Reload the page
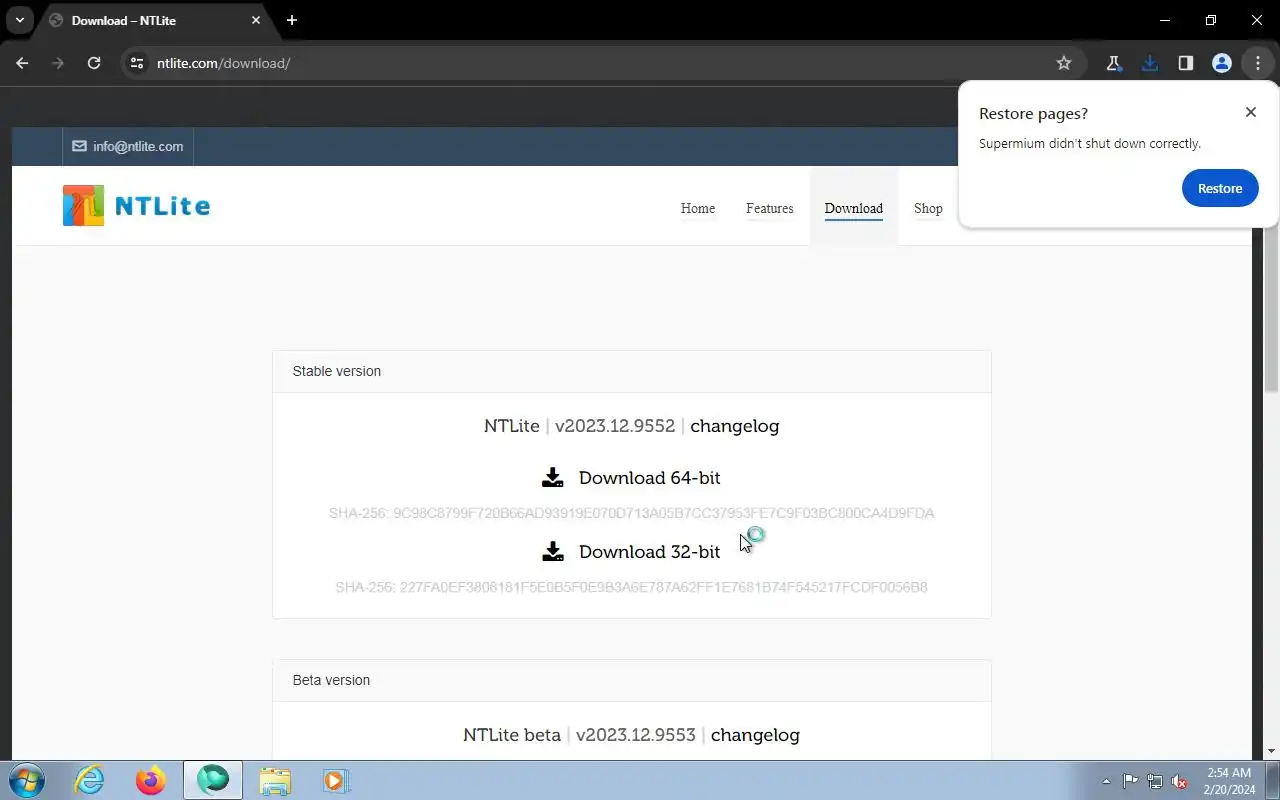1280x800 pixels. coord(94,63)
